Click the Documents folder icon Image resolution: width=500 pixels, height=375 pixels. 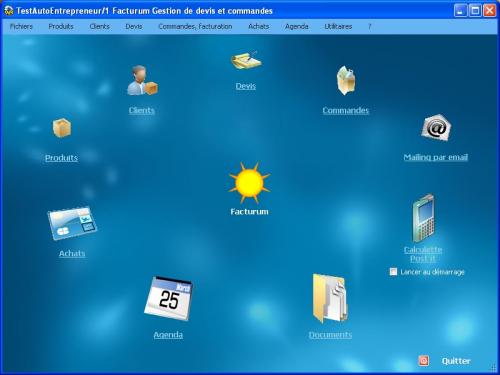pos(330,298)
